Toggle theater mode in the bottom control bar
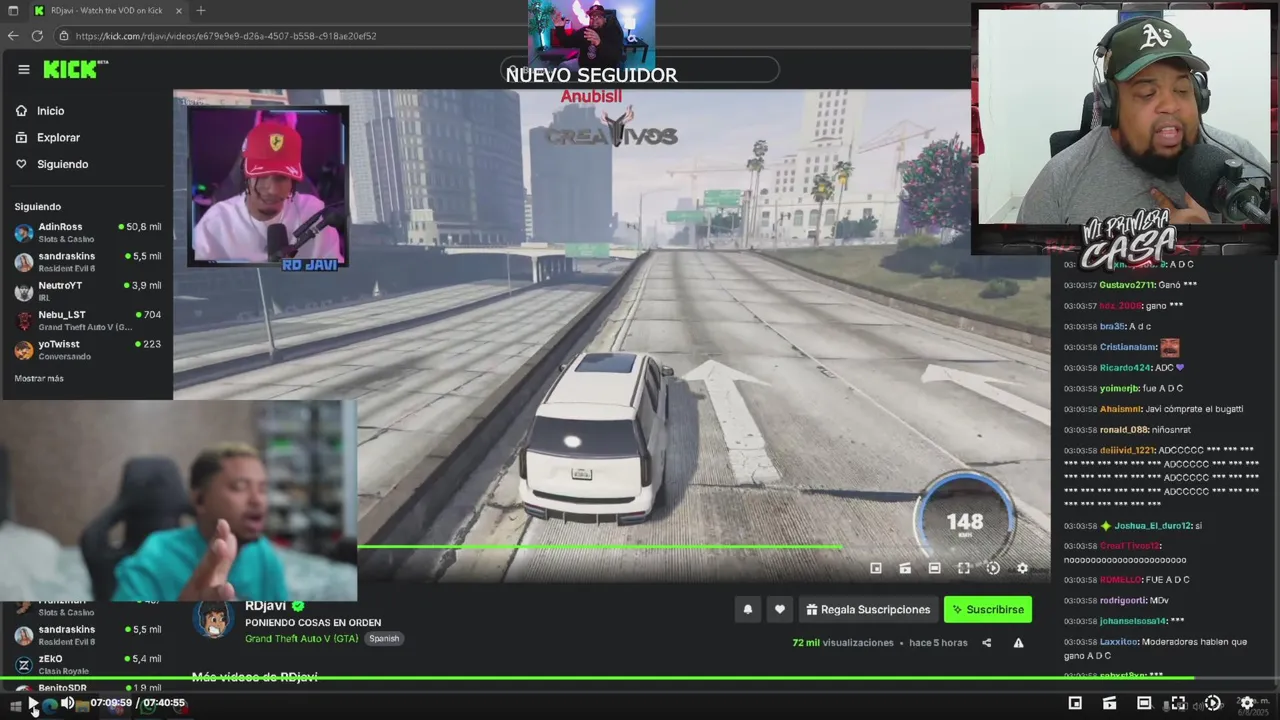 tap(1144, 703)
